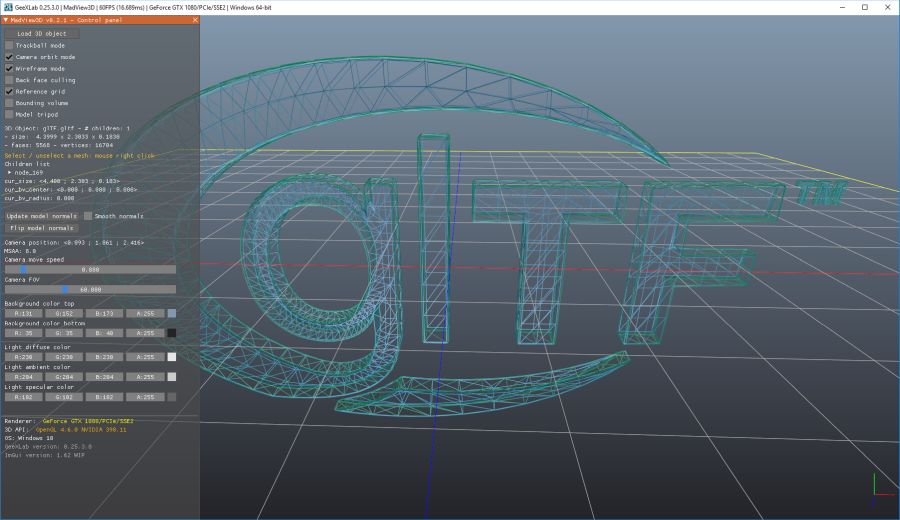Adjust the Camera move speed slider
The image size is (900, 520).
[90, 269]
